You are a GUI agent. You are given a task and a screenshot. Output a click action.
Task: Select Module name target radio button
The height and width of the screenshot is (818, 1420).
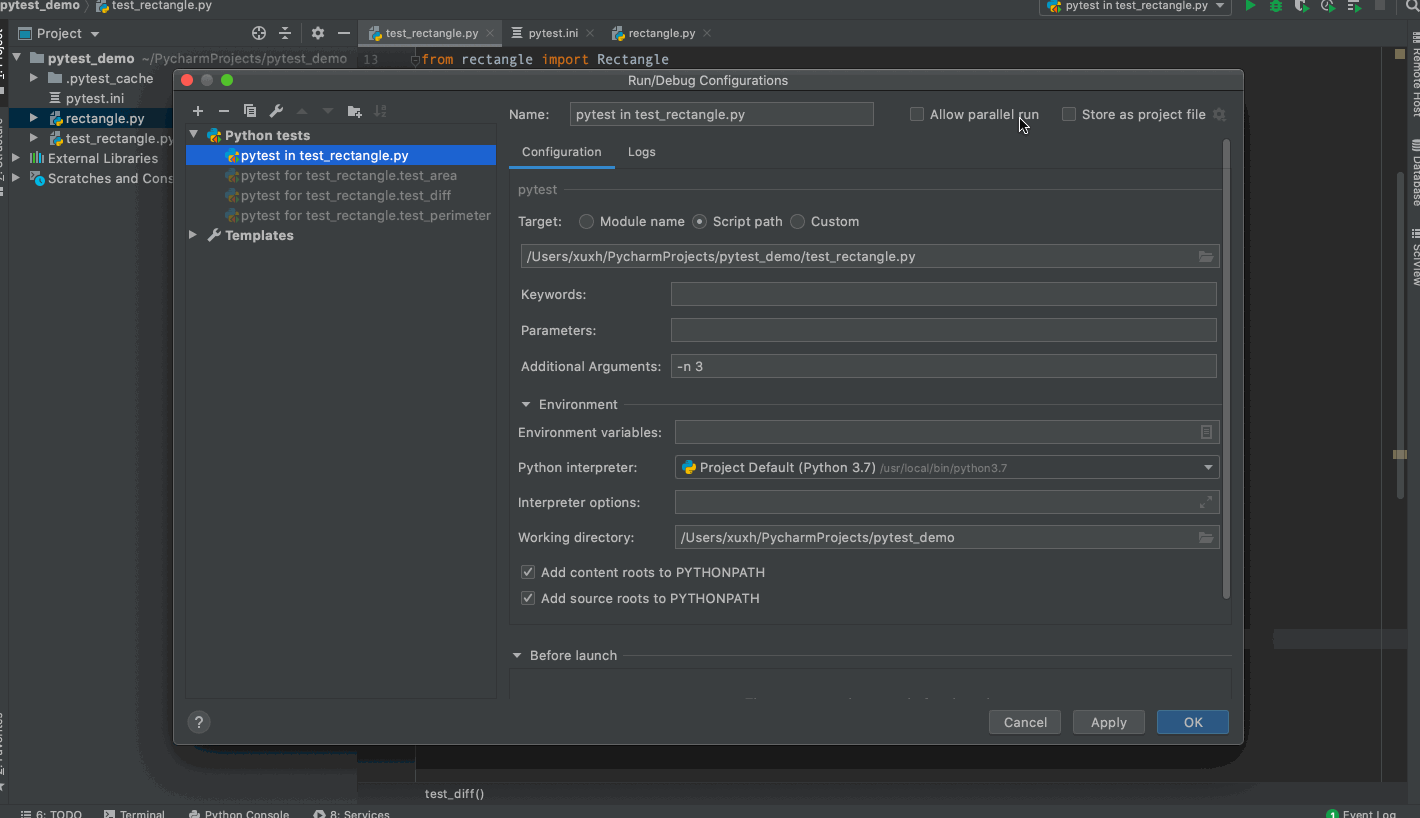click(x=586, y=222)
